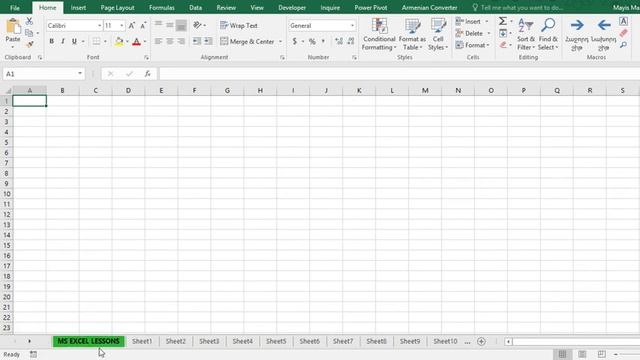640x360 pixels.
Task: Click the Increase Indent icon
Action: [208, 41]
